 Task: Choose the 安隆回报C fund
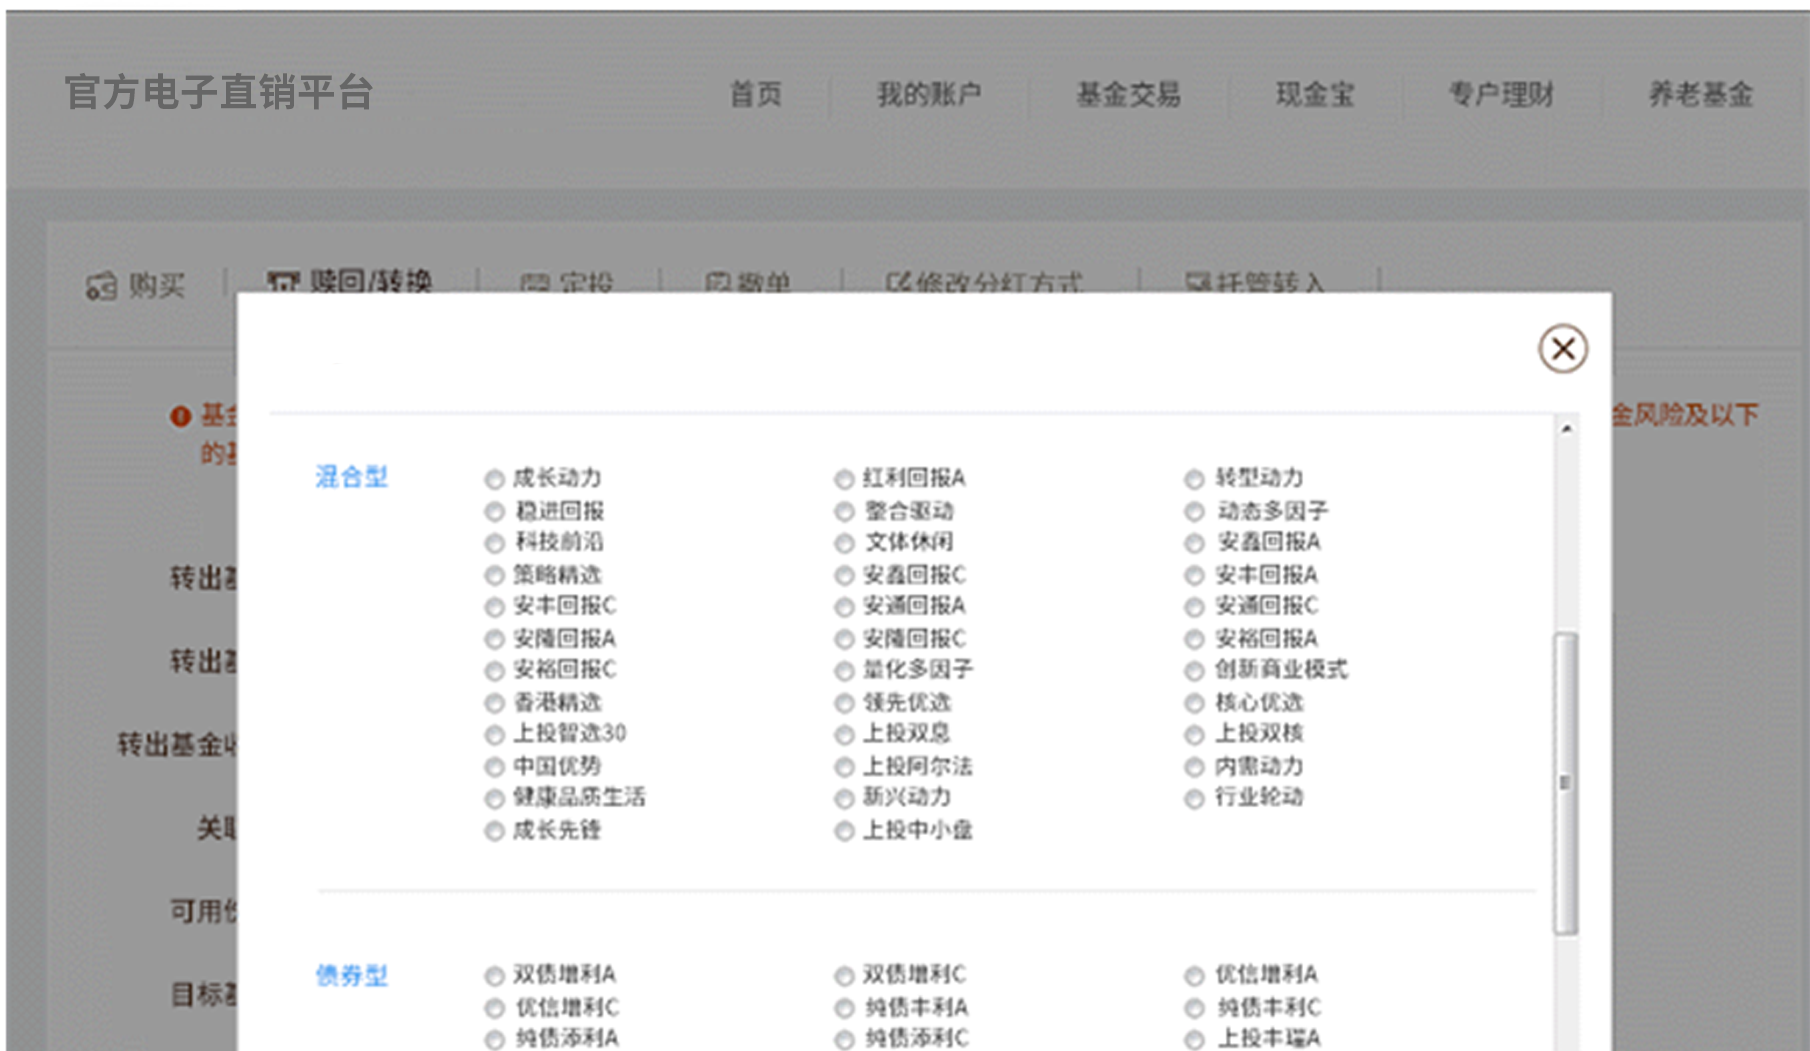[844, 639]
